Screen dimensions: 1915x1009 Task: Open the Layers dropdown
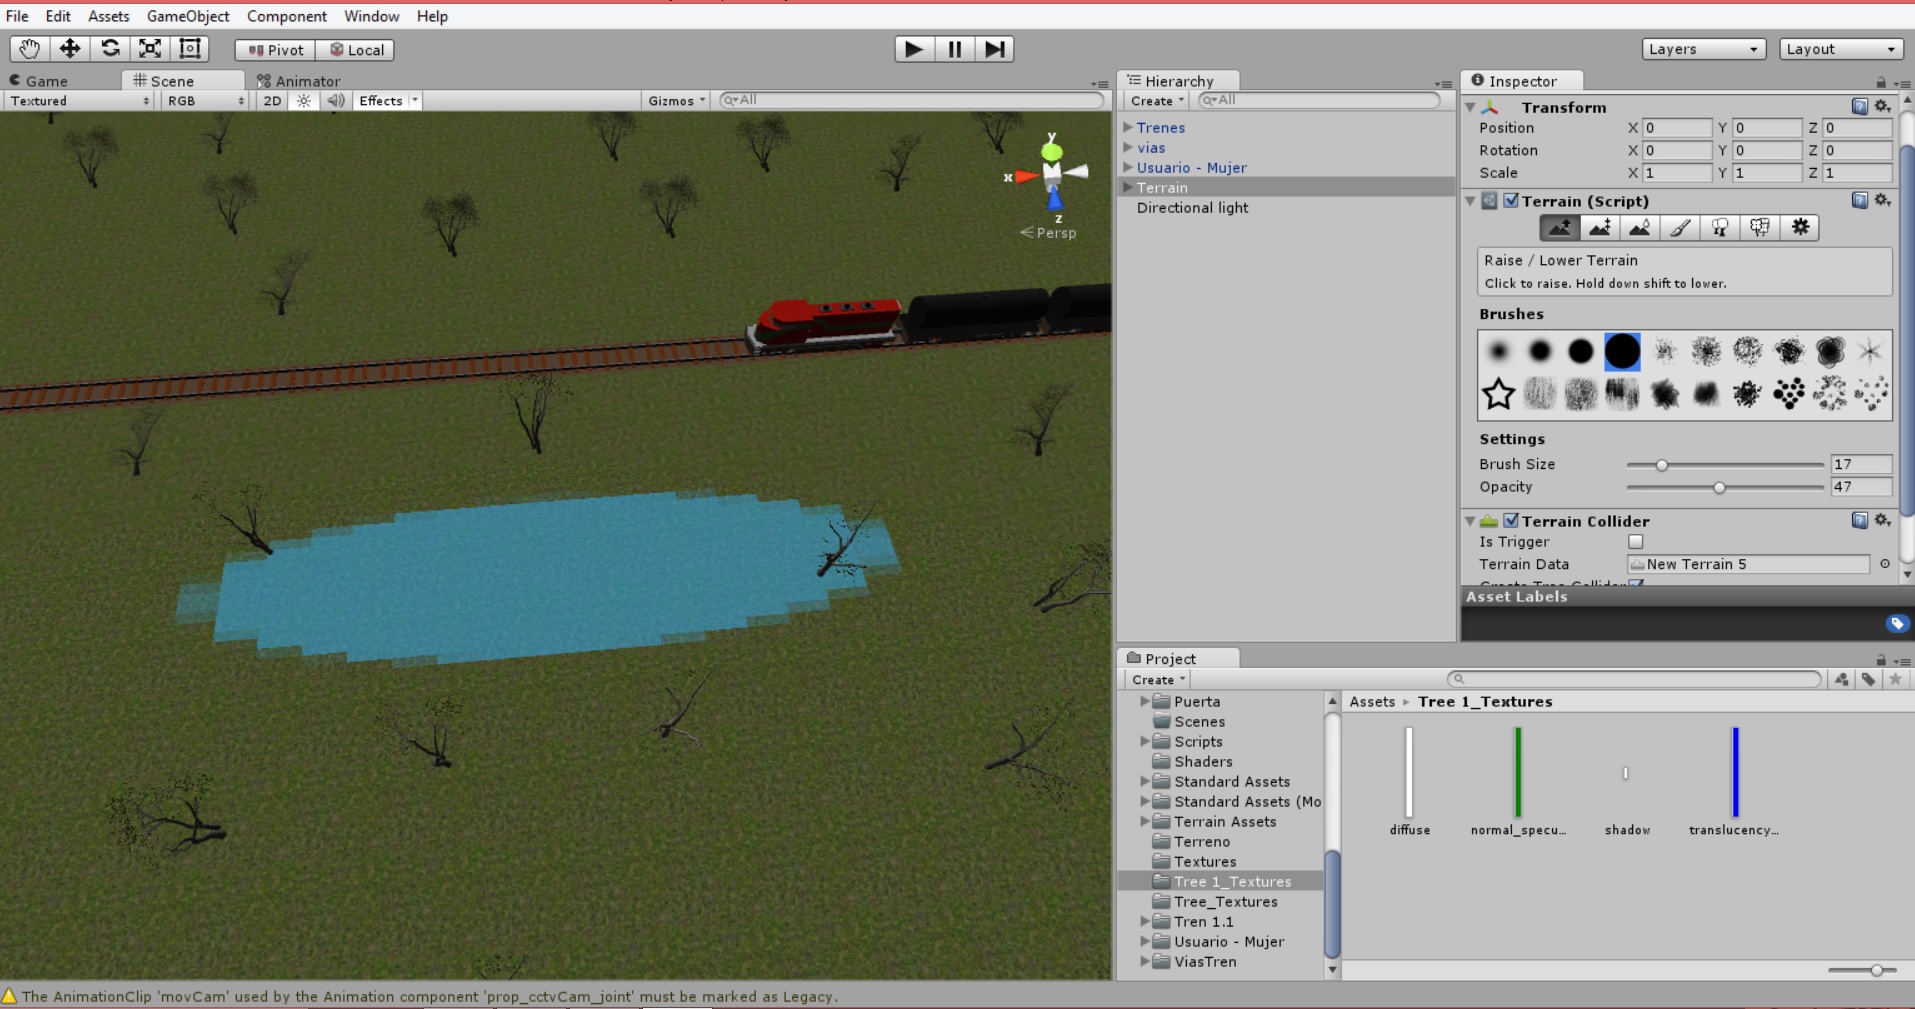(1702, 49)
